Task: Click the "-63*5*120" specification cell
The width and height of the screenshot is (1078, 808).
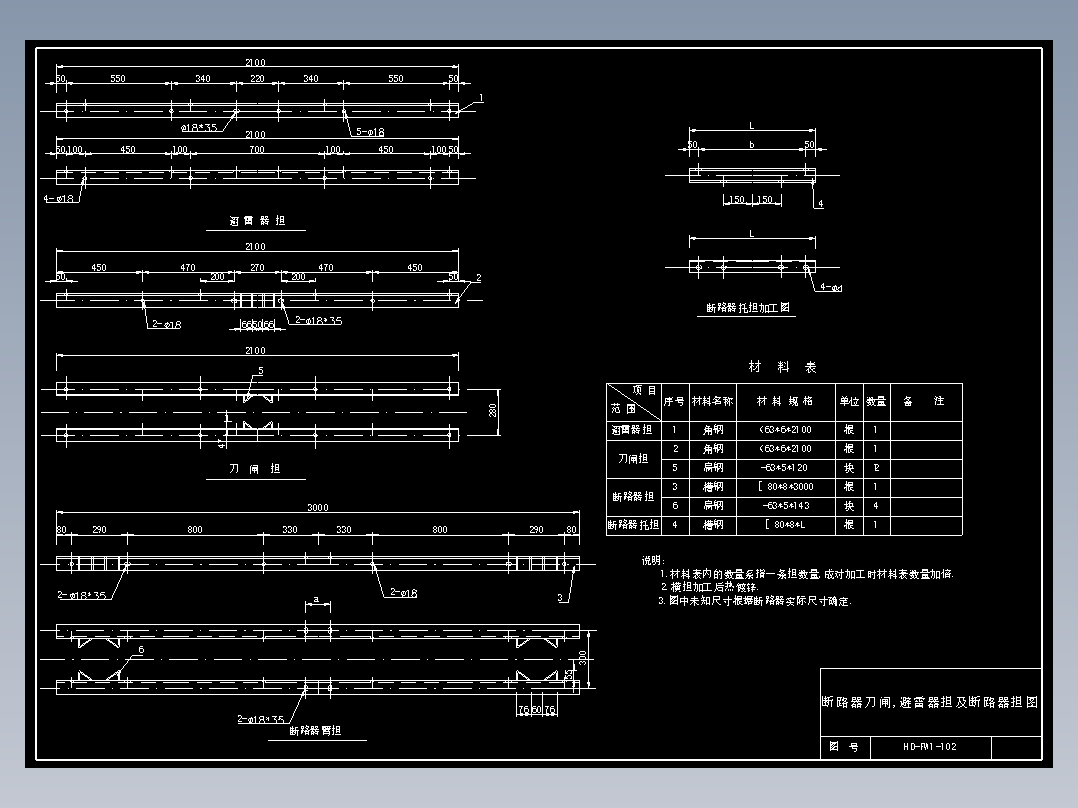Action: pos(784,468)
